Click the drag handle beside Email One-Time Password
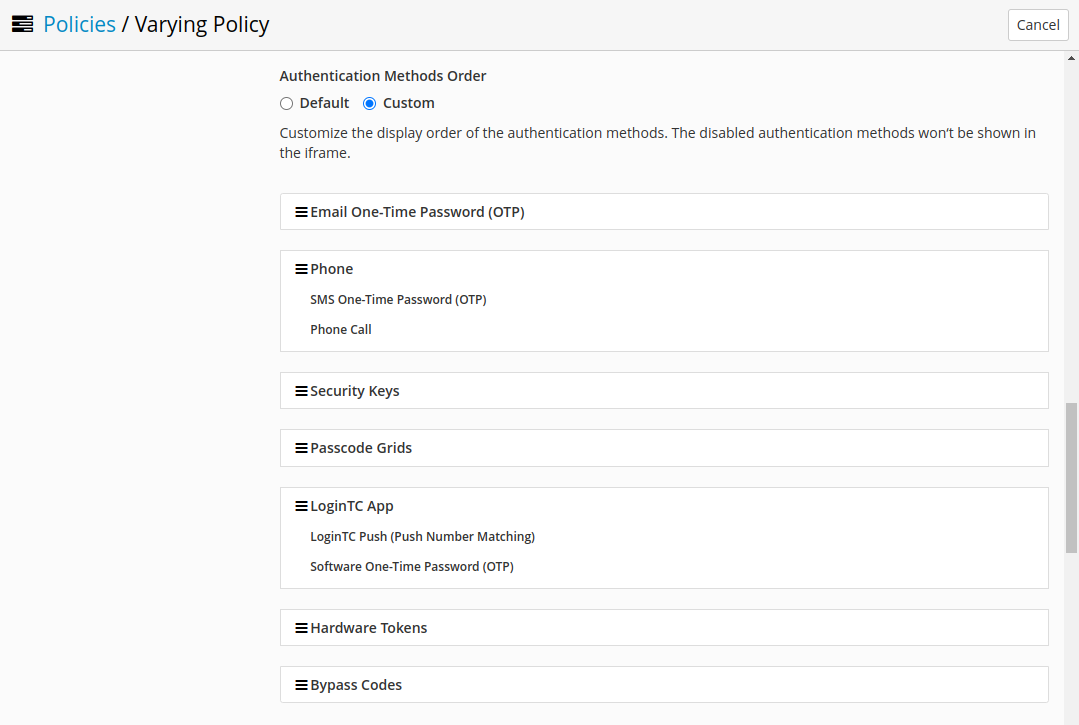This screenshot has height=725, width=1079. pos(299,211)
